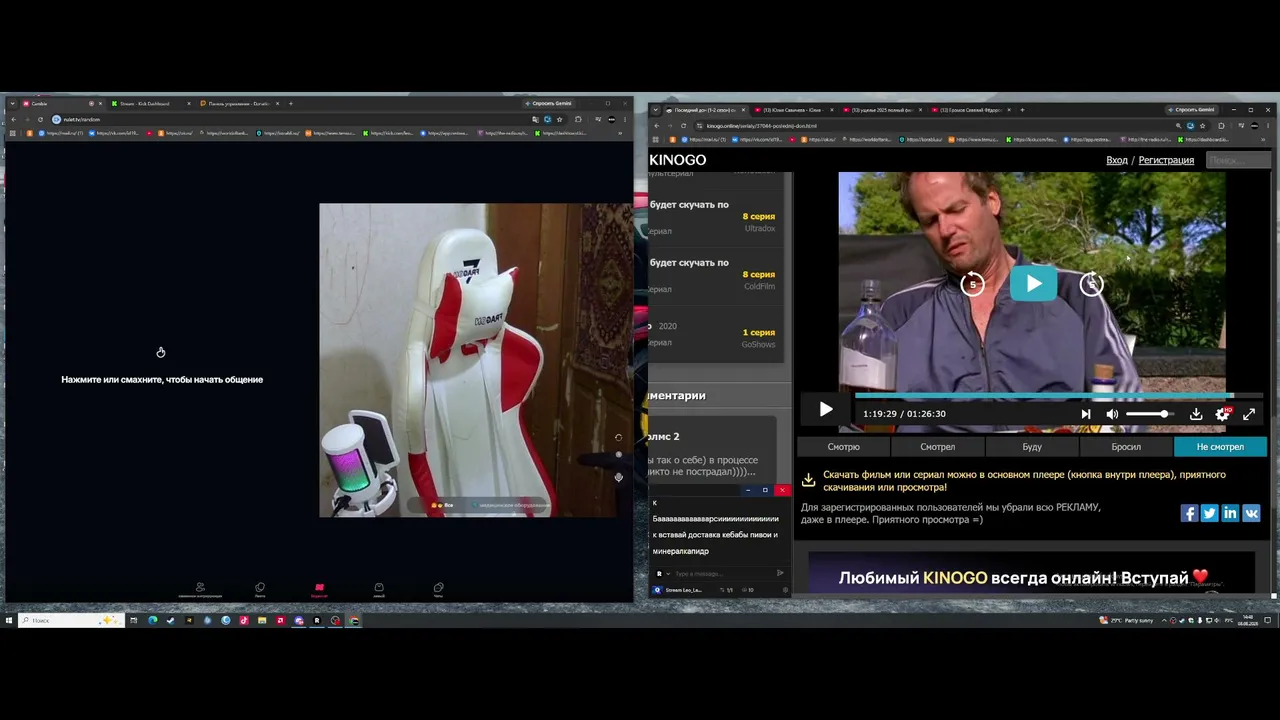Open the weather widget in system tray
Screen dimensions: 1280x720
(1127, 620)
